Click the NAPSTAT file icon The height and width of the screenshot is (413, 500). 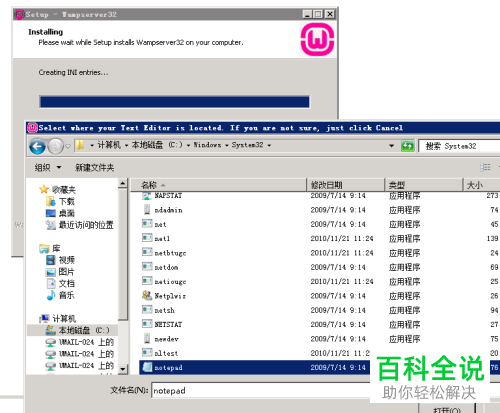tap(147, 195)
